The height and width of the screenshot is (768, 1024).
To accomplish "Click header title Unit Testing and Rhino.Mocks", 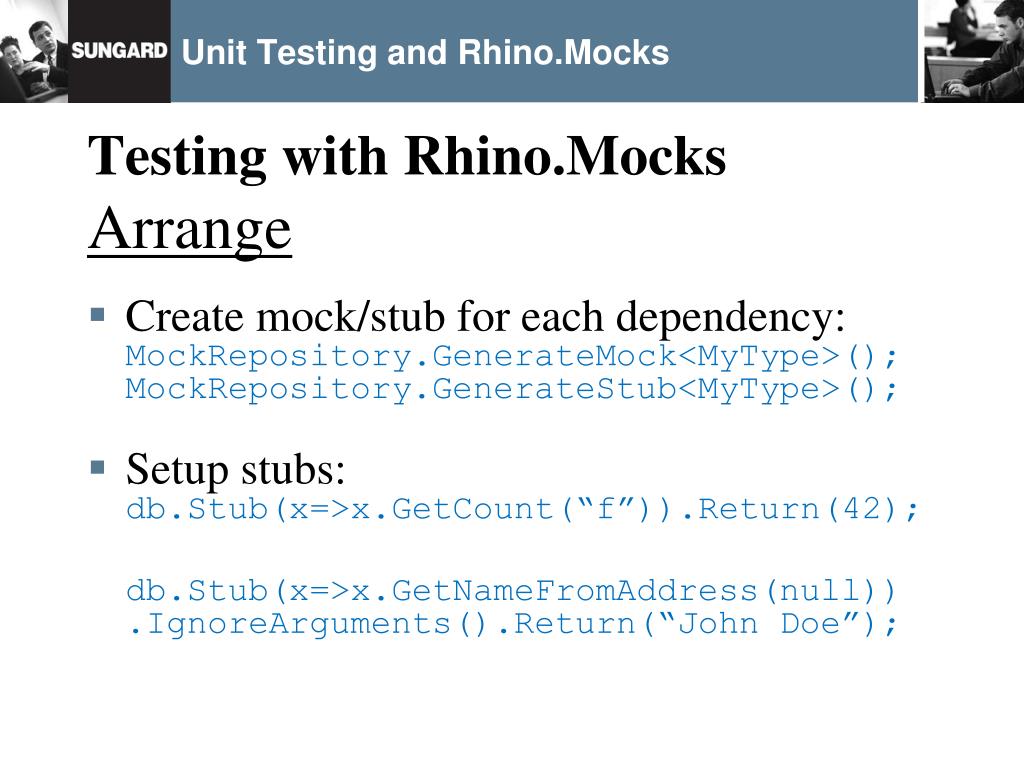I will pos(425,53).
